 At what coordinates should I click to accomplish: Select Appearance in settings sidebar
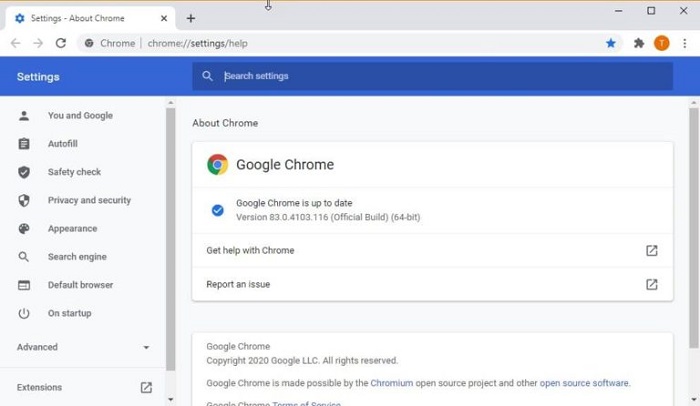pos(72,228)
